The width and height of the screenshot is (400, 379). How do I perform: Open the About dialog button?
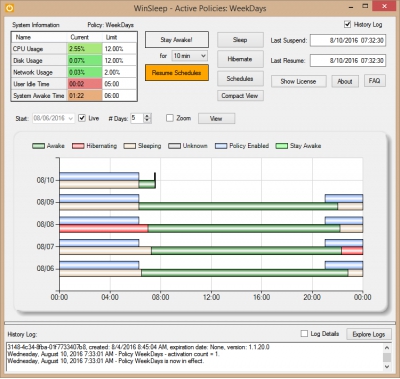345,81
